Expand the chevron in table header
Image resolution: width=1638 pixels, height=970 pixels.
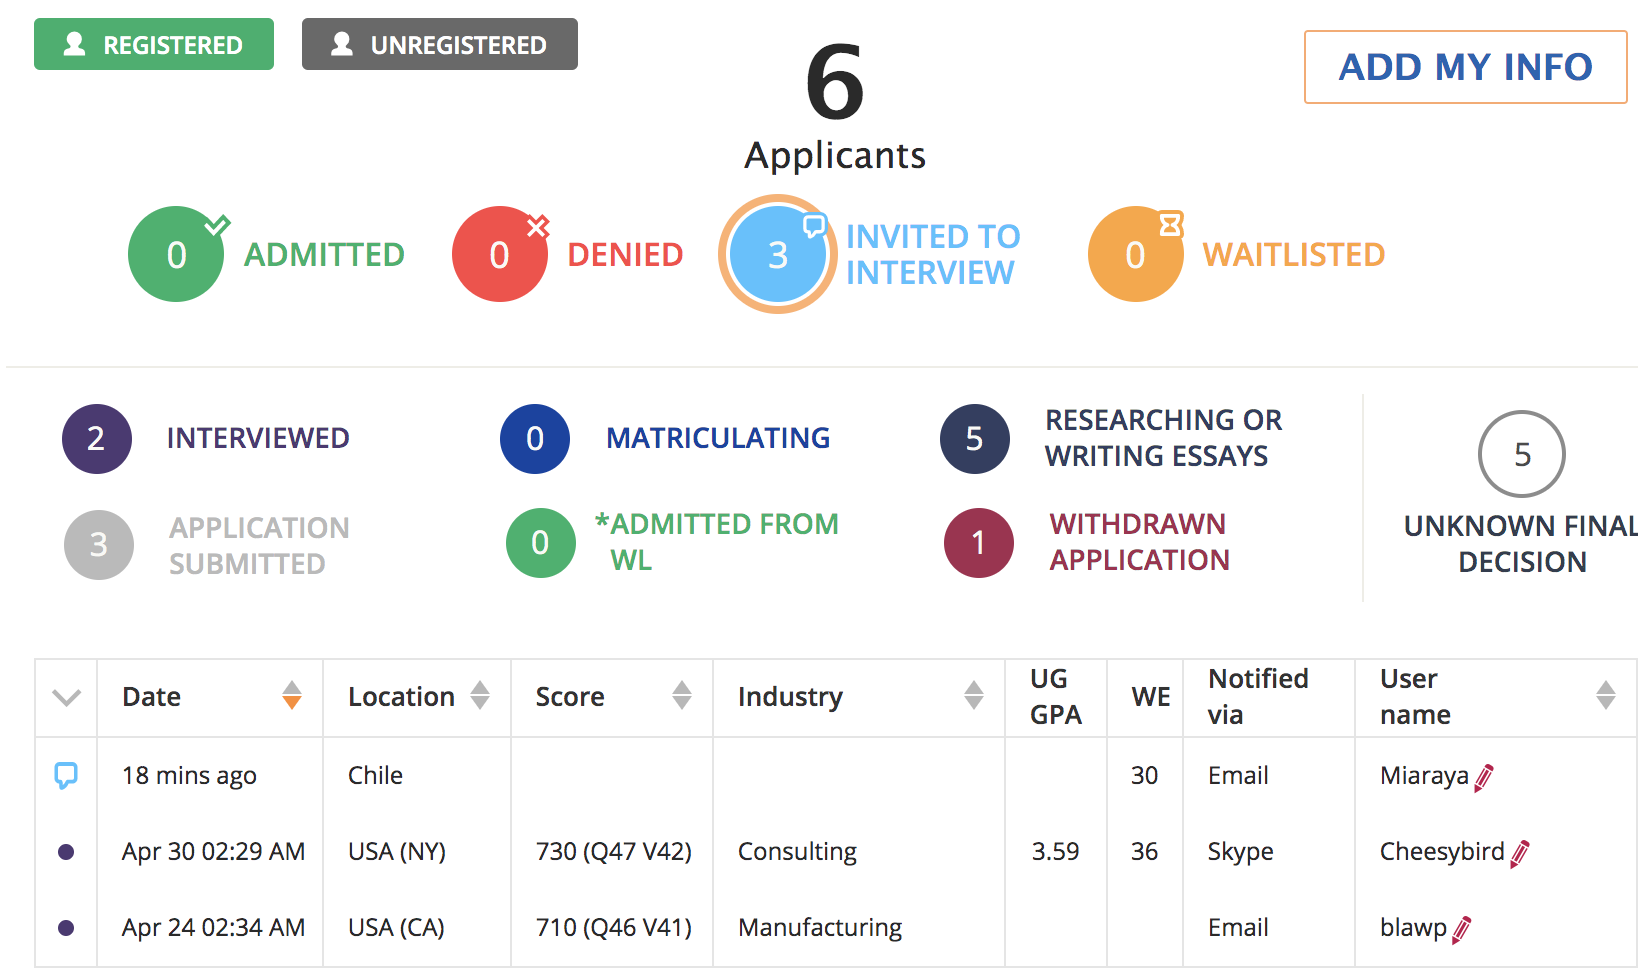click(66, 697)
